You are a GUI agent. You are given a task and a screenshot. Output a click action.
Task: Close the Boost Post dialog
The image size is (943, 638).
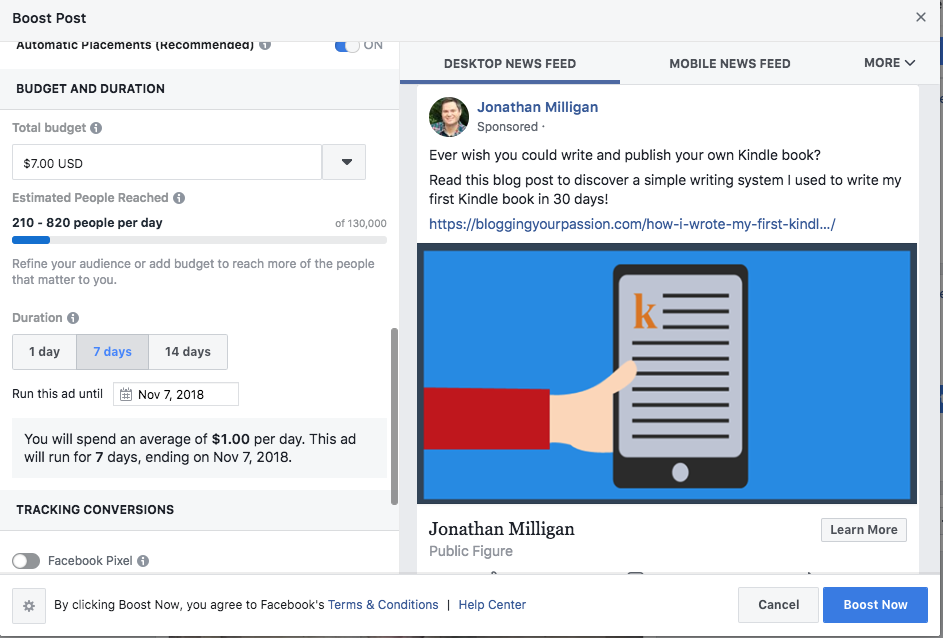click(x=920, y=17)
